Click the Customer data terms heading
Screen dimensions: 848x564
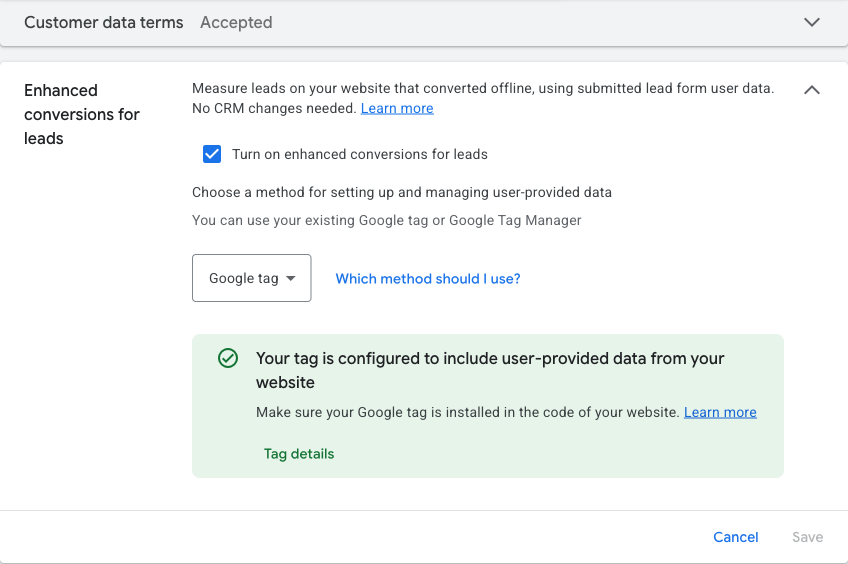[104, 22]
